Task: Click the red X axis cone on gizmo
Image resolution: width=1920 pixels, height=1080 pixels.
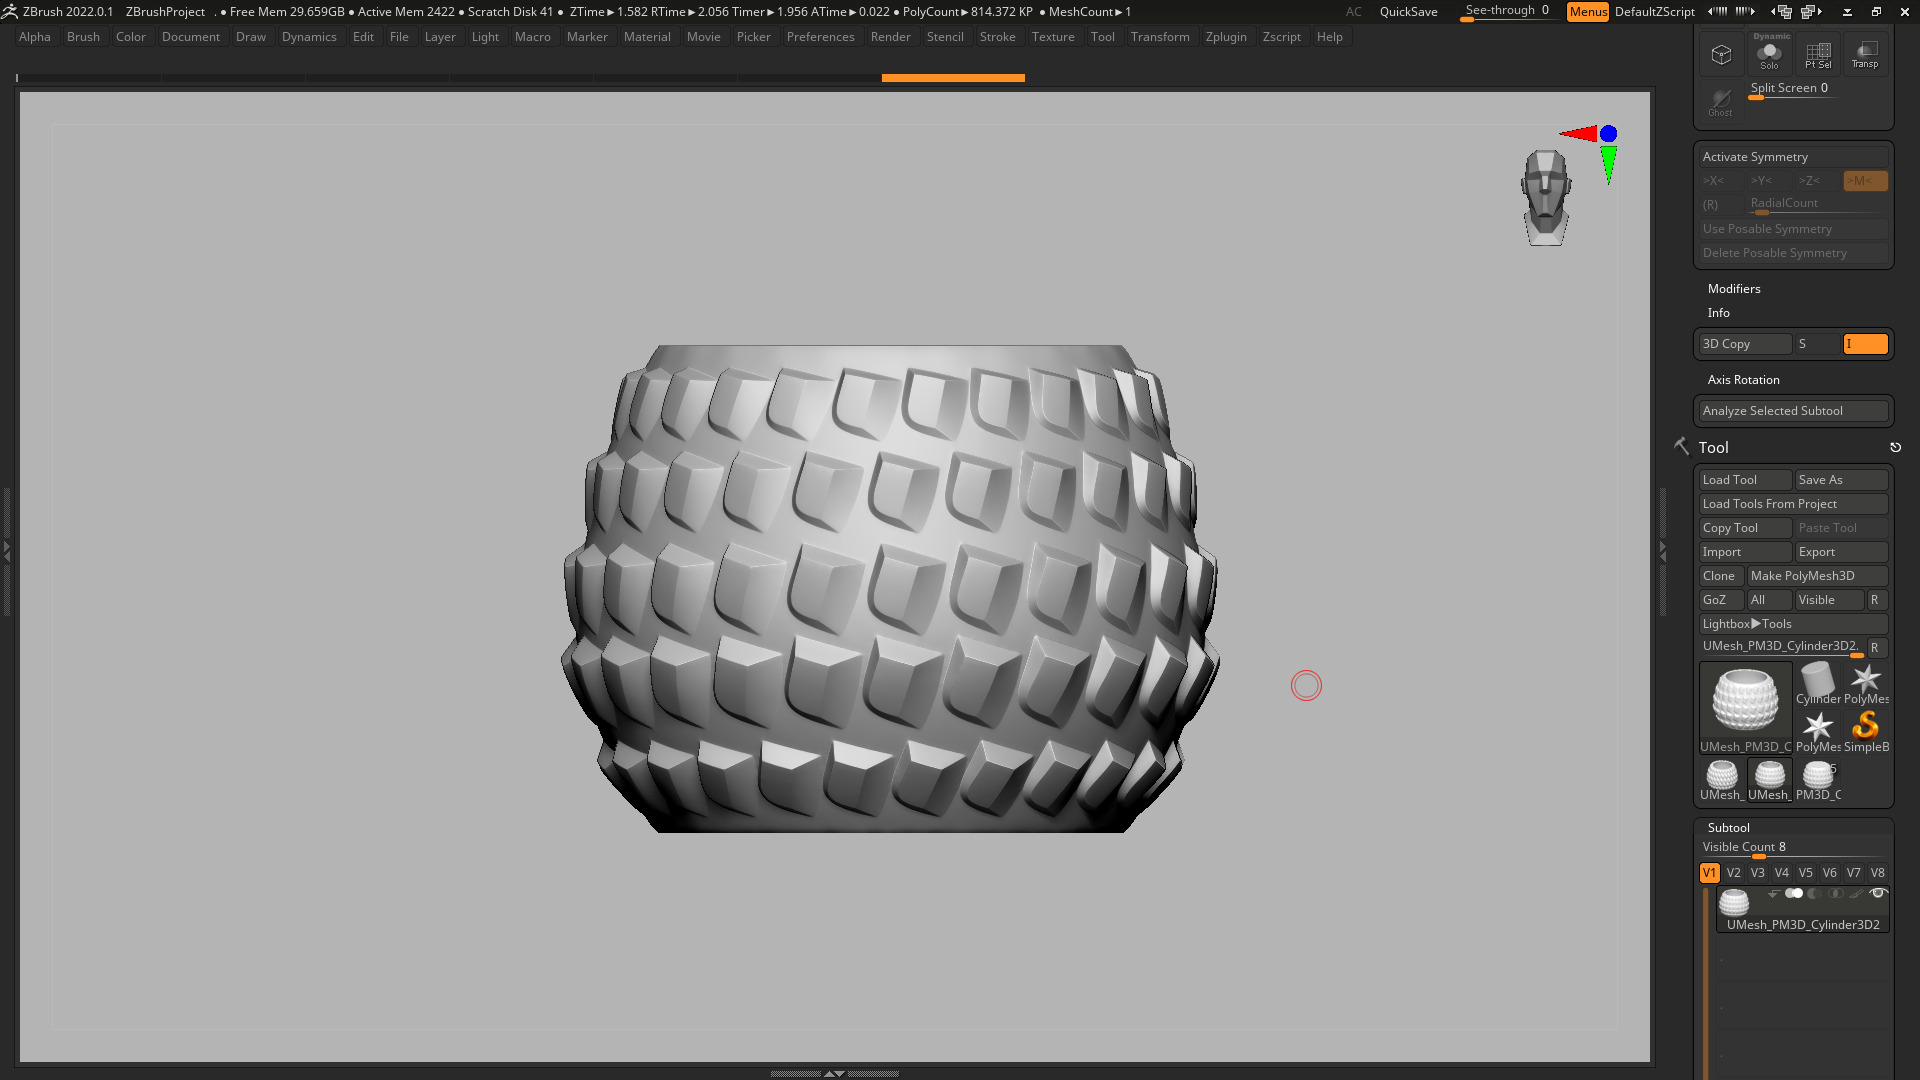Action: [x=1579, y=133]
